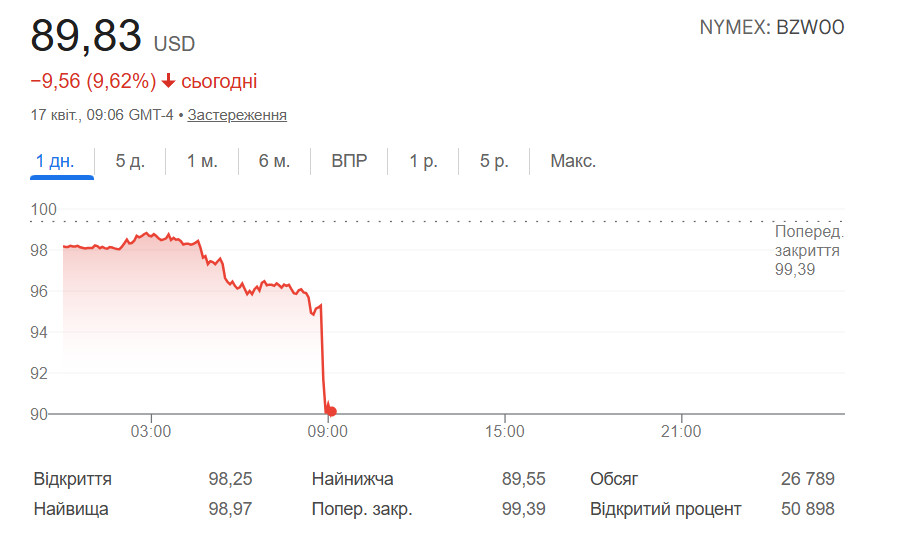Choose the Макс. time range
The image size is (899, 540).
coord(573,161)
